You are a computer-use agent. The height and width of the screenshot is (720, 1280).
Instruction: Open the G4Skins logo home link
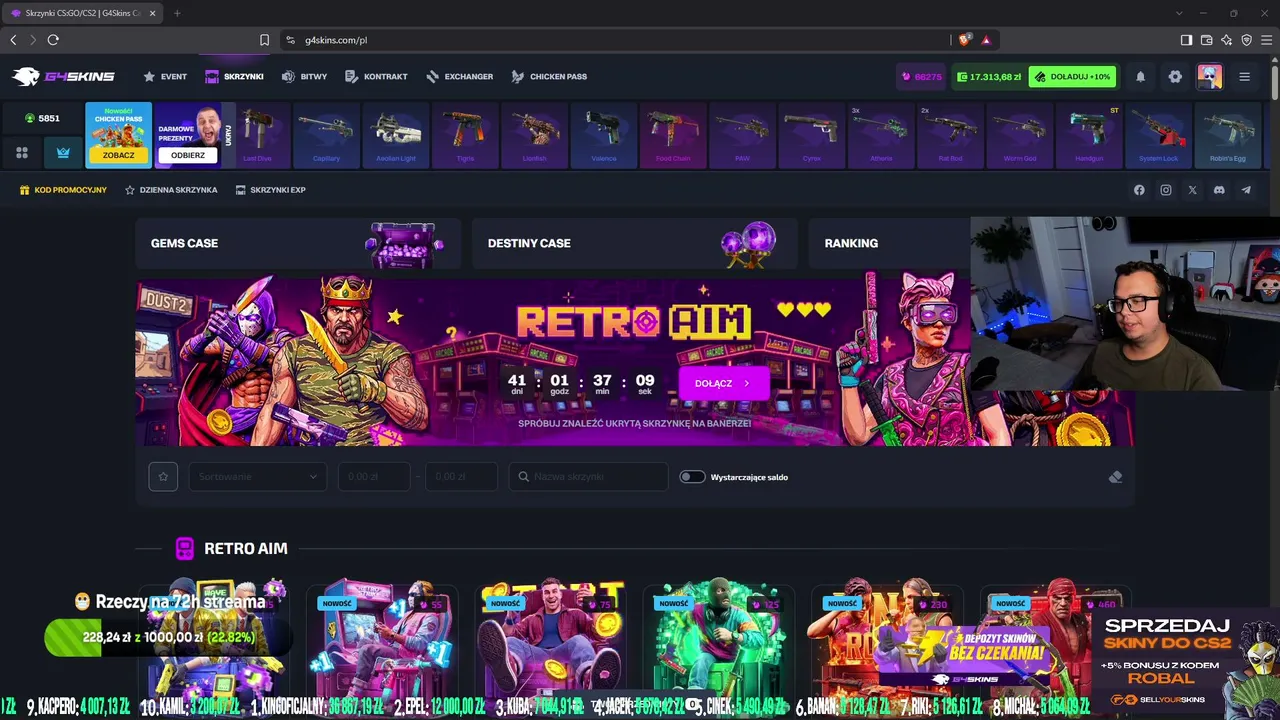pyautogui.click(x=63, y=77)
